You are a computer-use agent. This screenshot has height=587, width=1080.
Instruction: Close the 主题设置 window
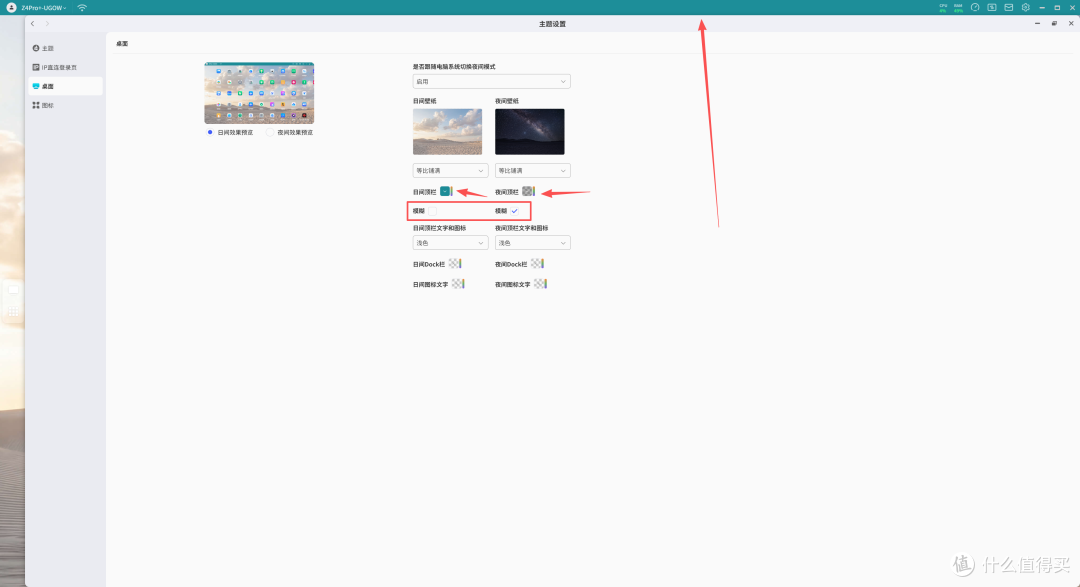(1071, 23)
